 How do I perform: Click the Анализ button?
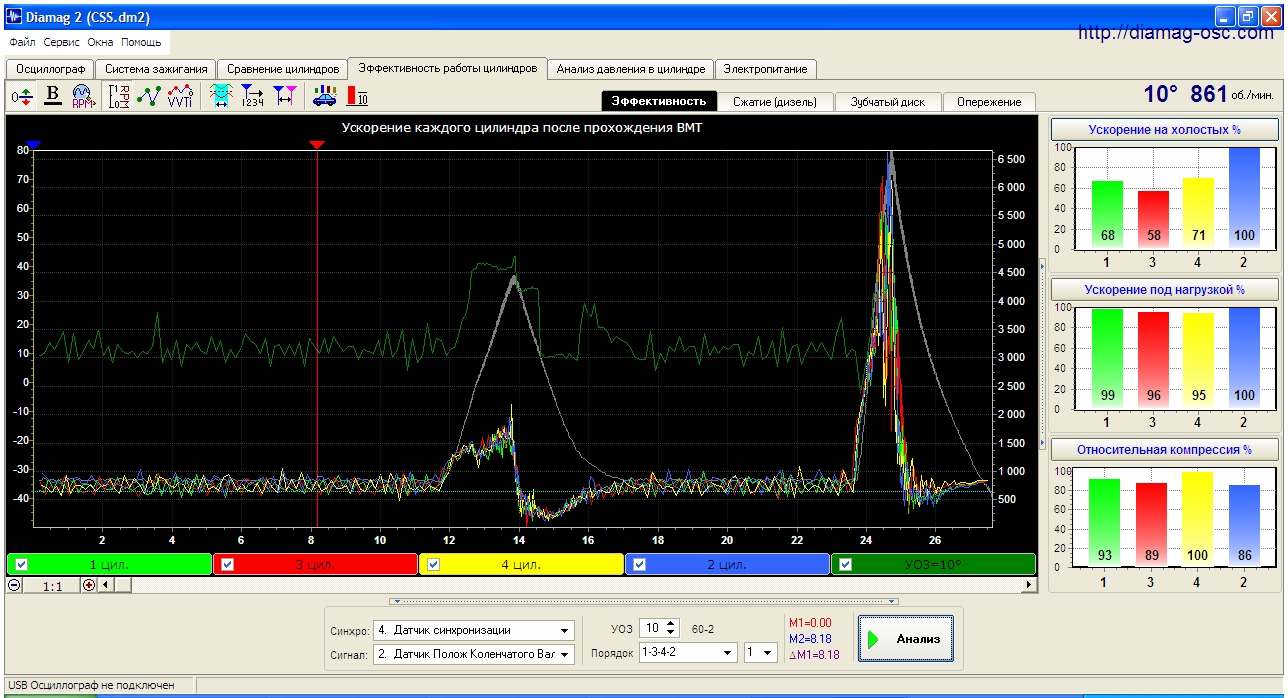click(904, 639)
